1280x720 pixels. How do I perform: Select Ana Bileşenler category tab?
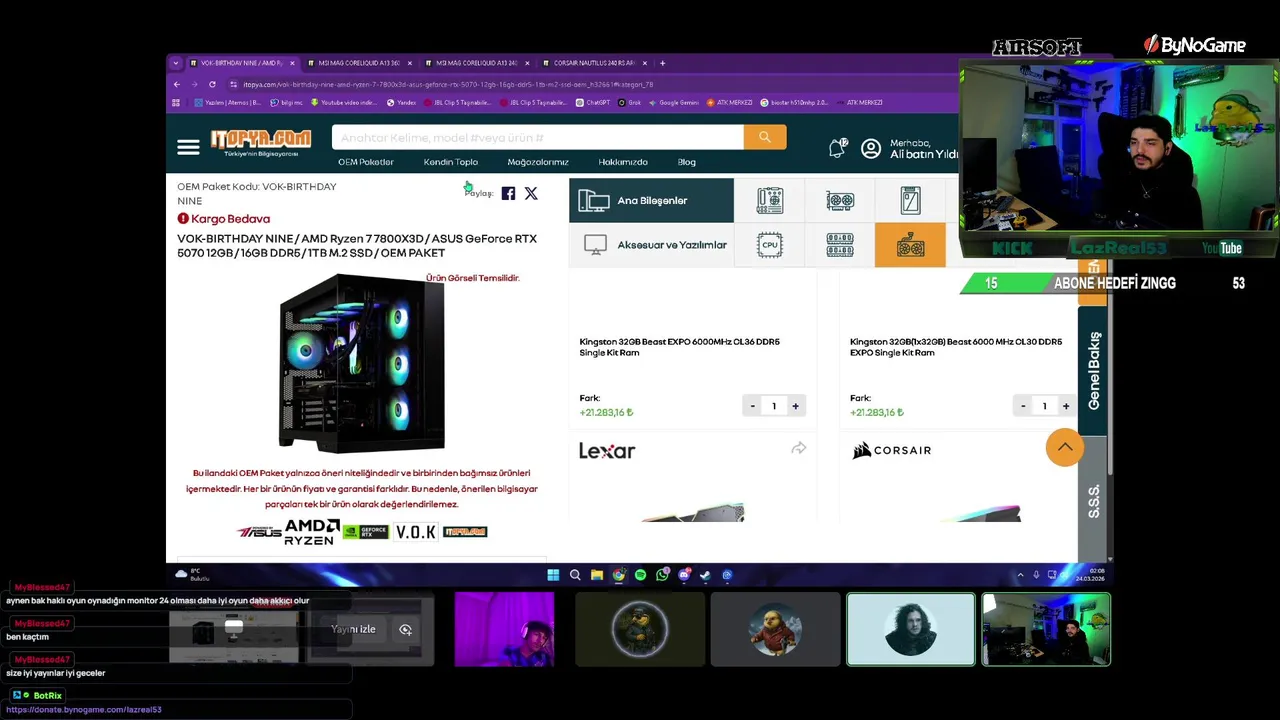(651, 200)
